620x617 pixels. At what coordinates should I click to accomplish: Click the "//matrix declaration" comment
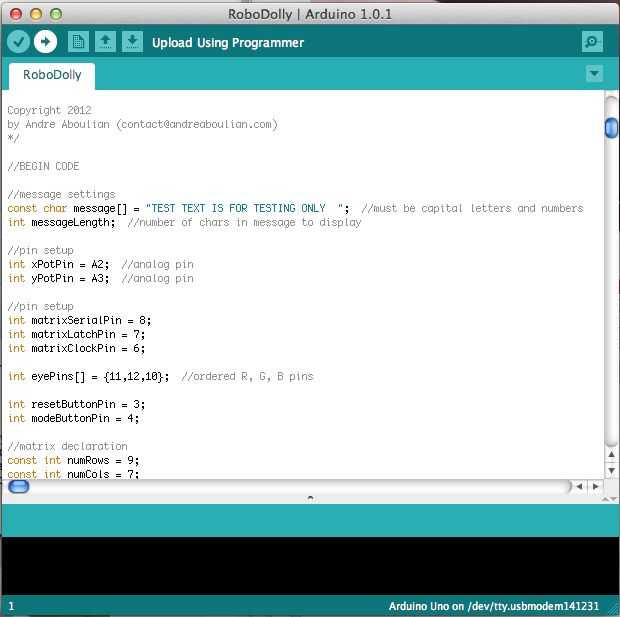[67, 447]
